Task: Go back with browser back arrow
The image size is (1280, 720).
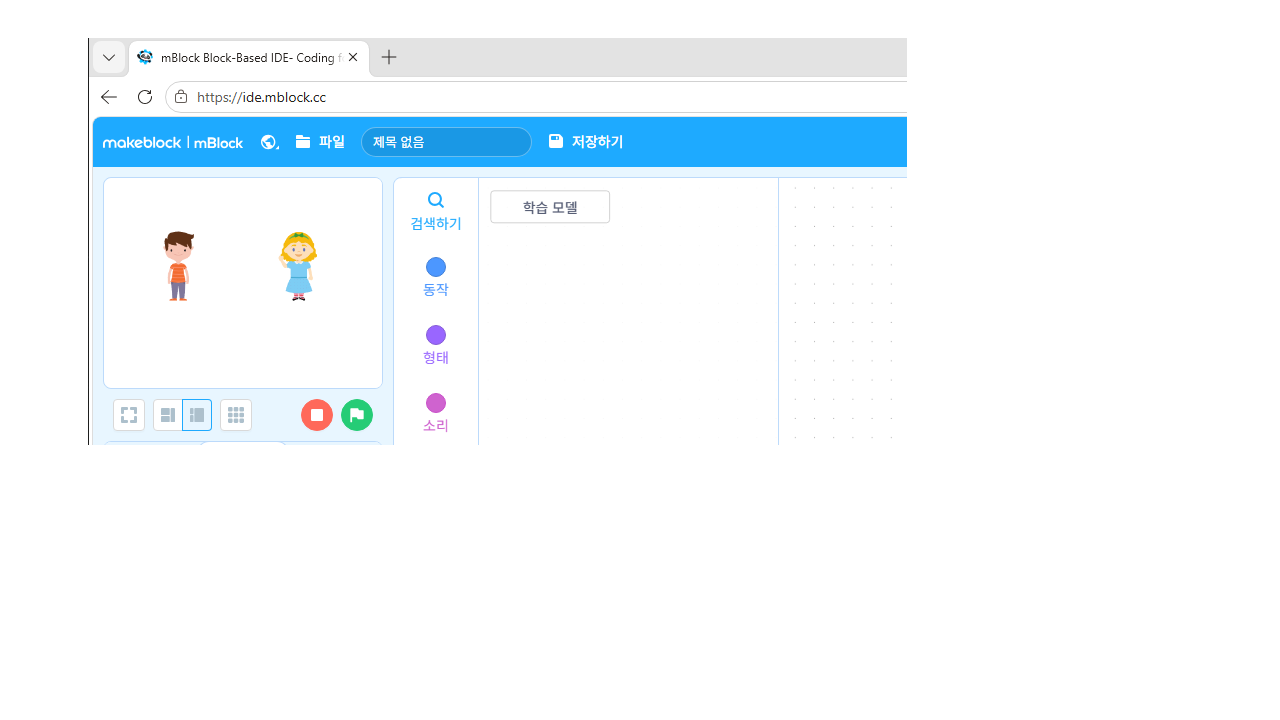Action: tap(109, 97)
